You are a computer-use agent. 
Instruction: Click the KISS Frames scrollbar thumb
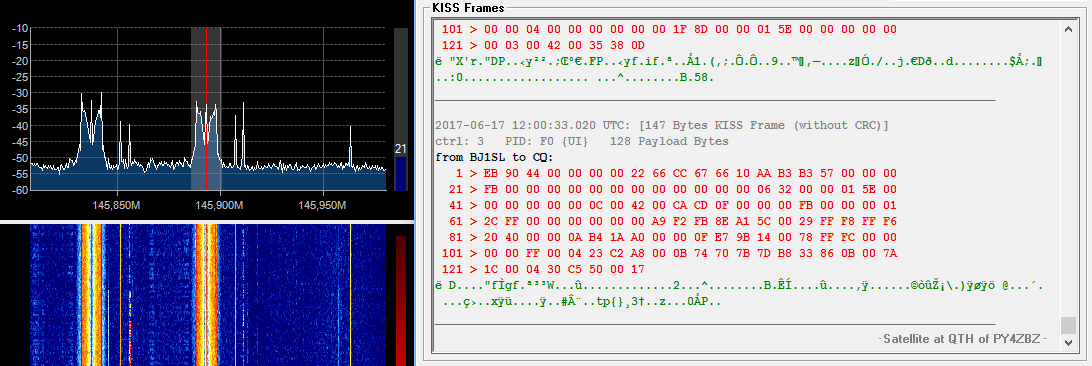pos(1068,326)
